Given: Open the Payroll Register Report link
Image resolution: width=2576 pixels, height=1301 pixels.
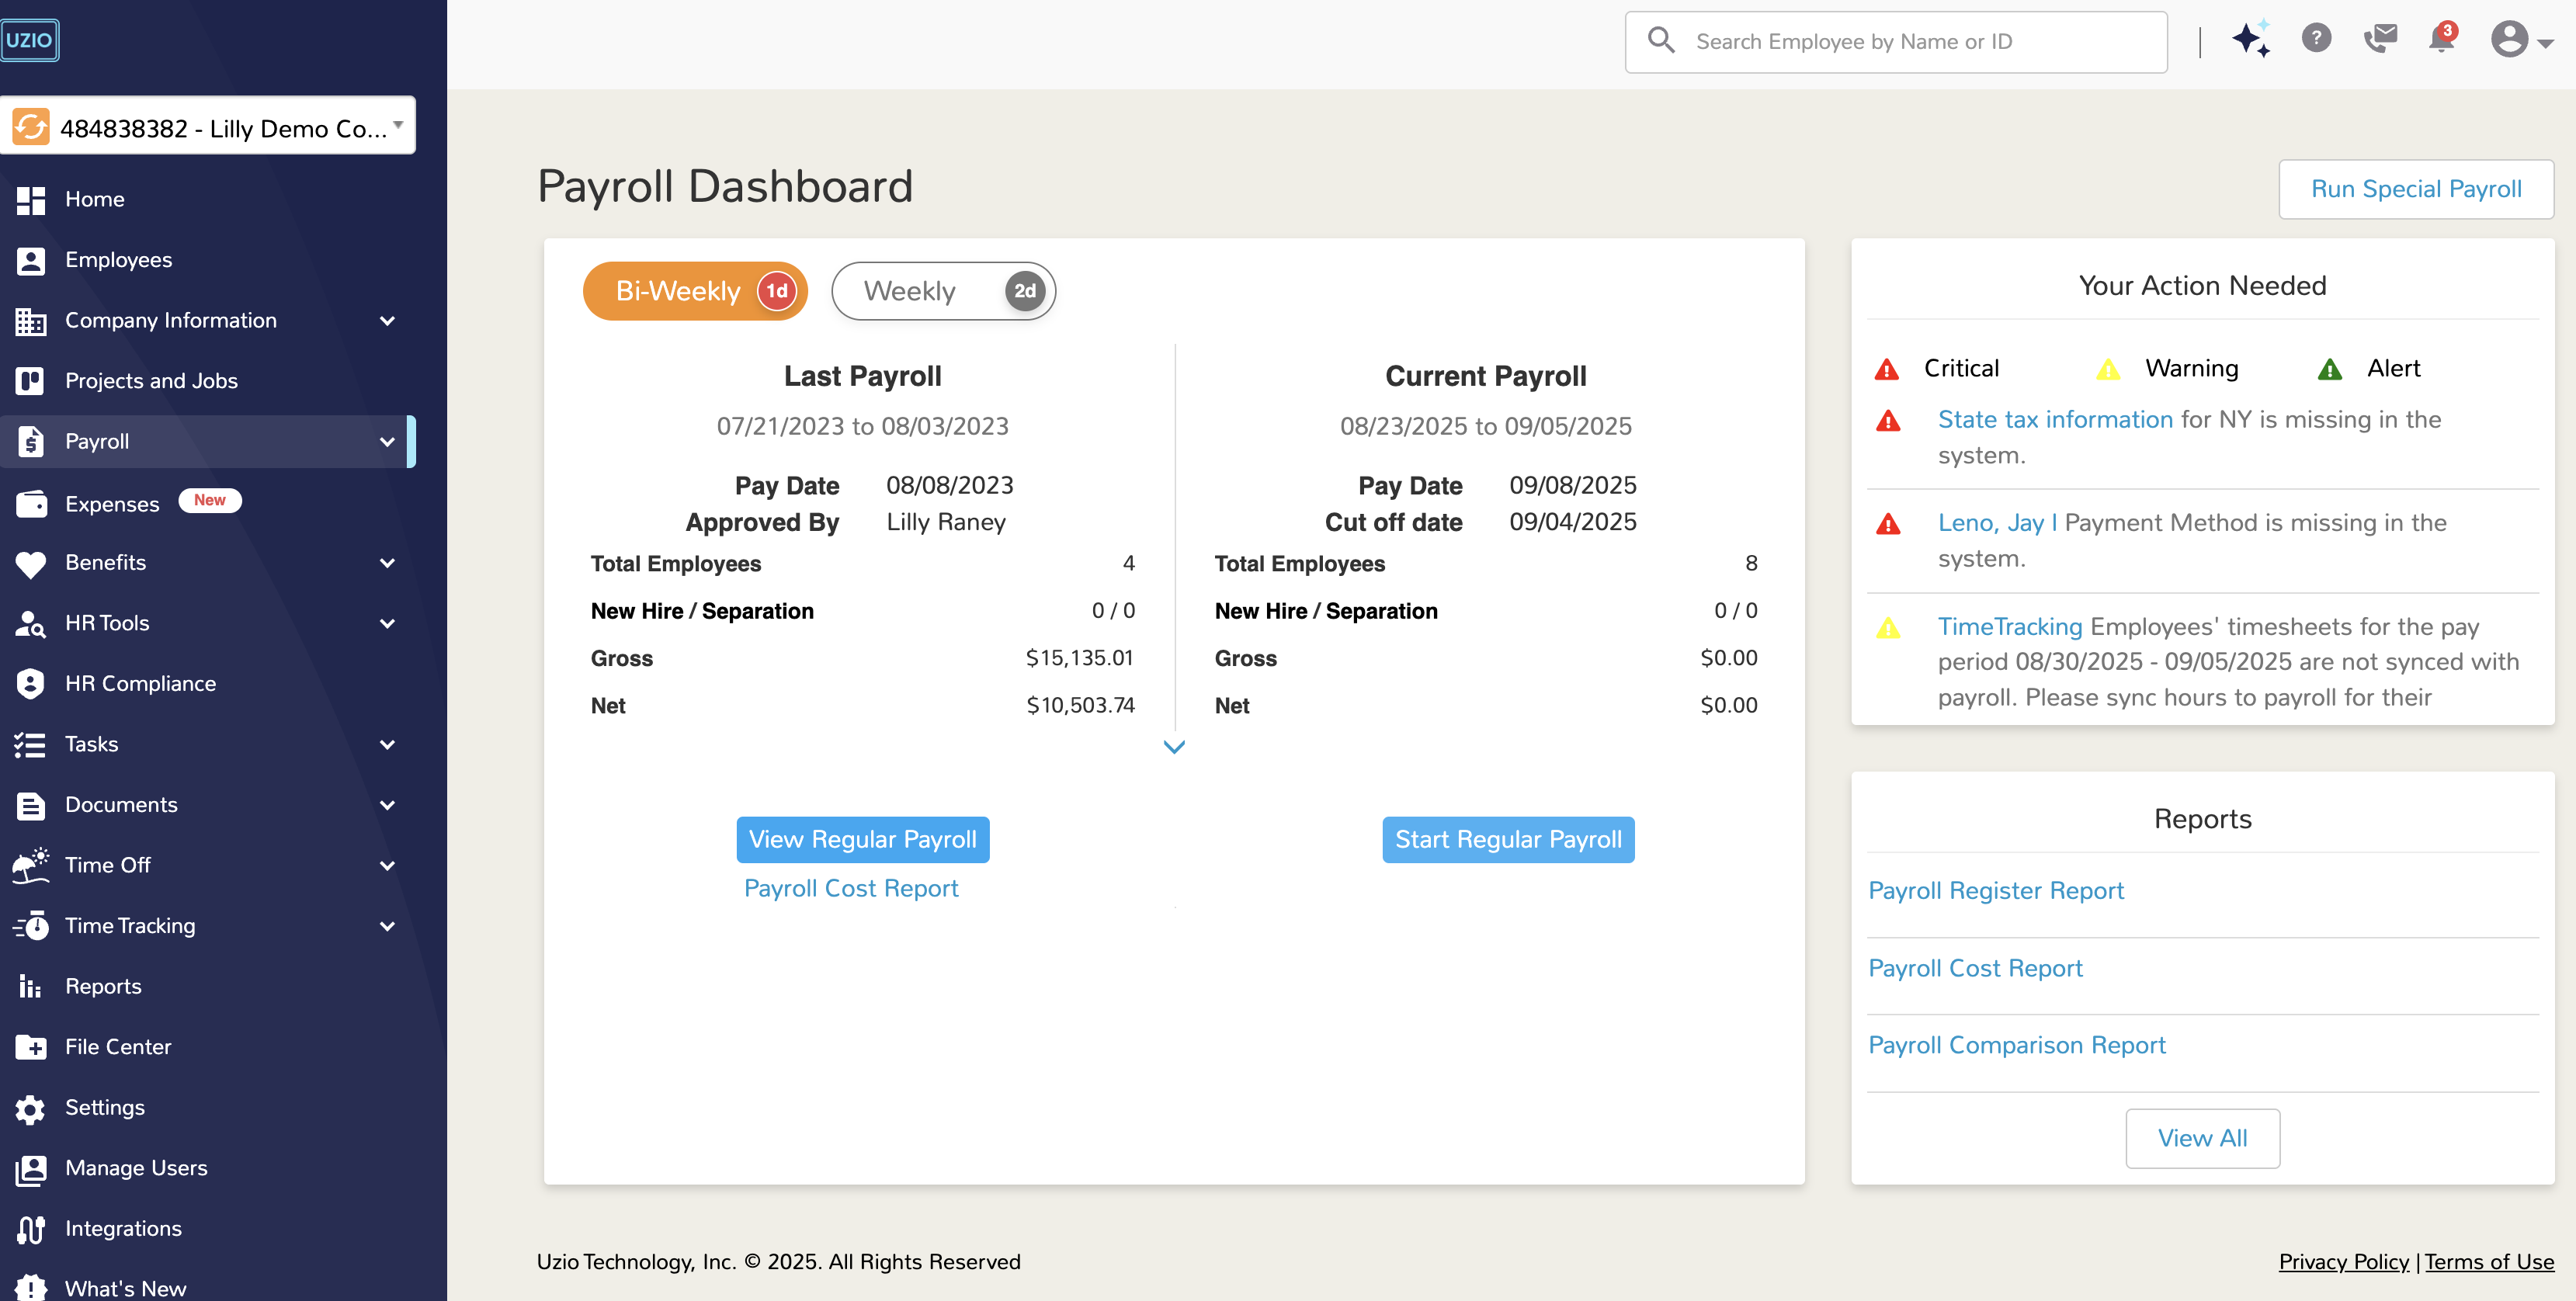Looking at the screenshot, I should point(1995,890).
